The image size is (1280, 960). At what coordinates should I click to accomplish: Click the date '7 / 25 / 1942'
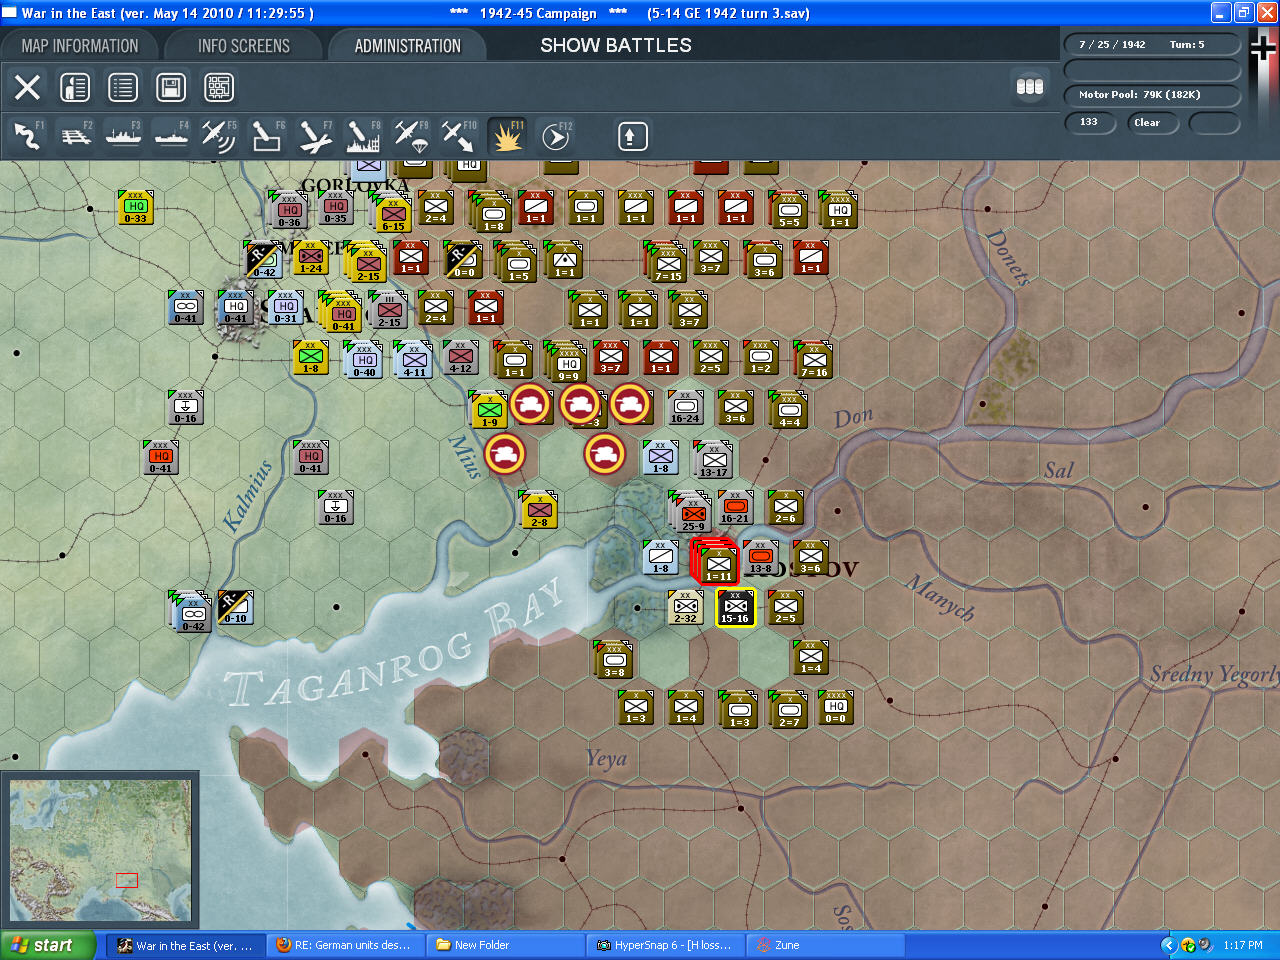click(x=1112, y=45)
